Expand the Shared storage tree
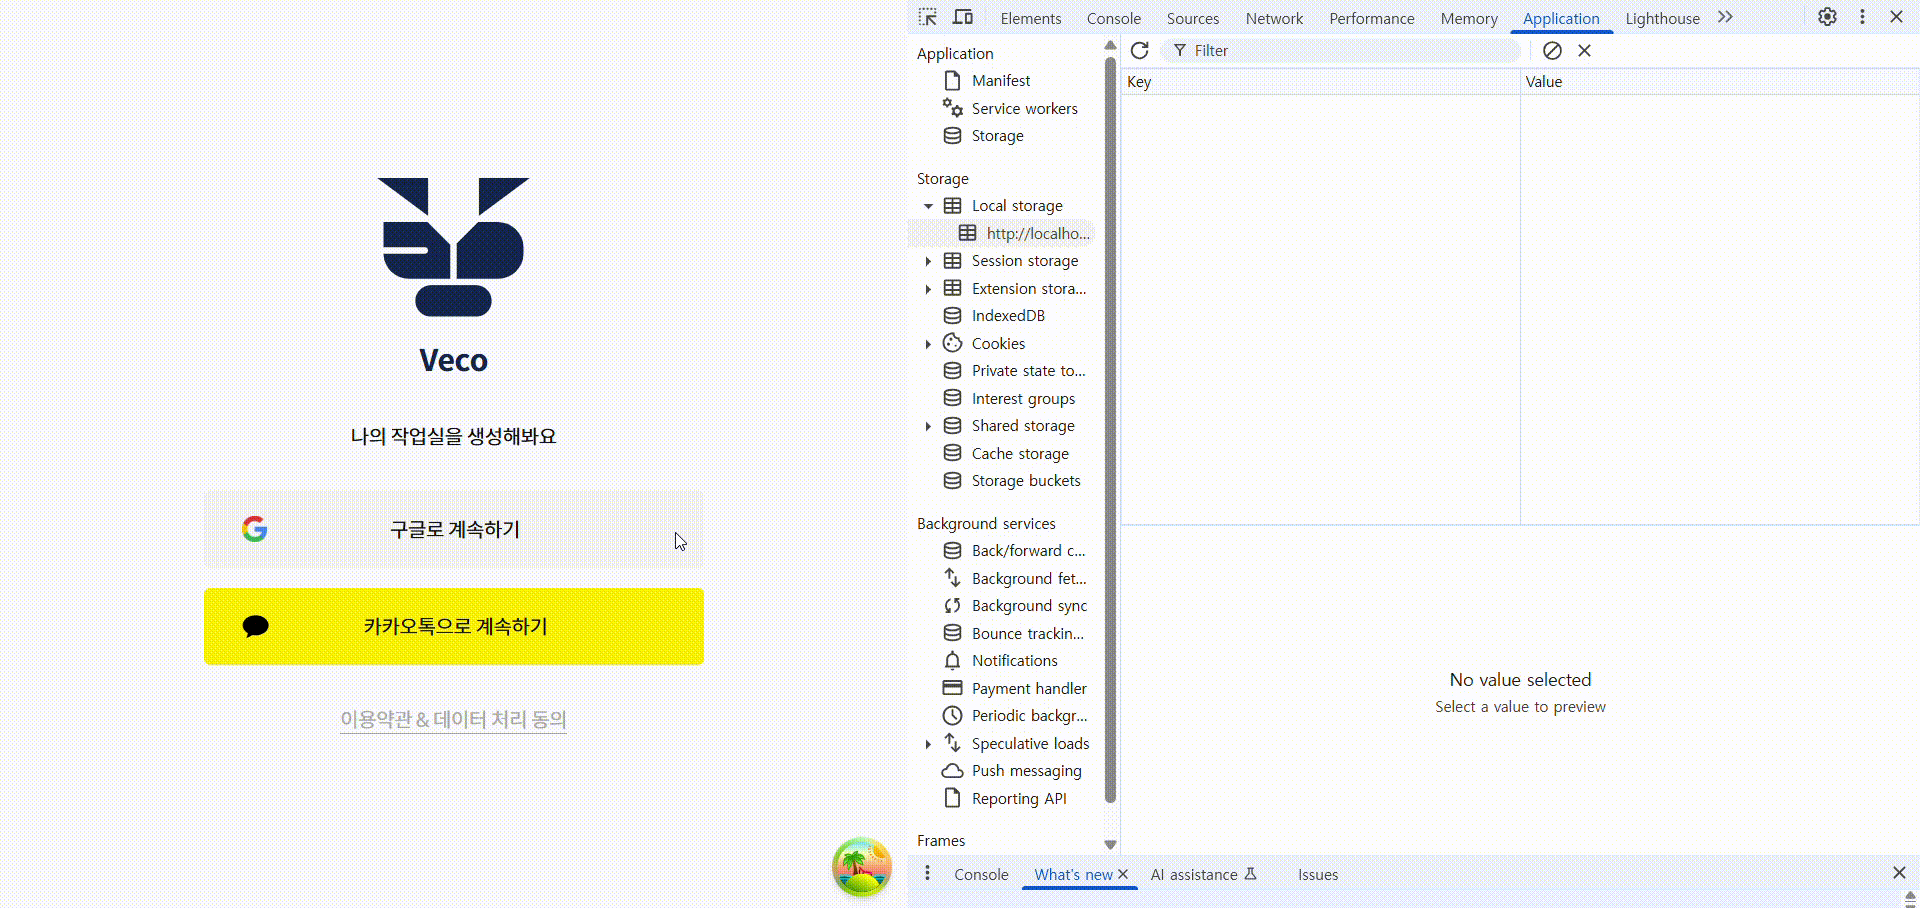 (928, 426)
